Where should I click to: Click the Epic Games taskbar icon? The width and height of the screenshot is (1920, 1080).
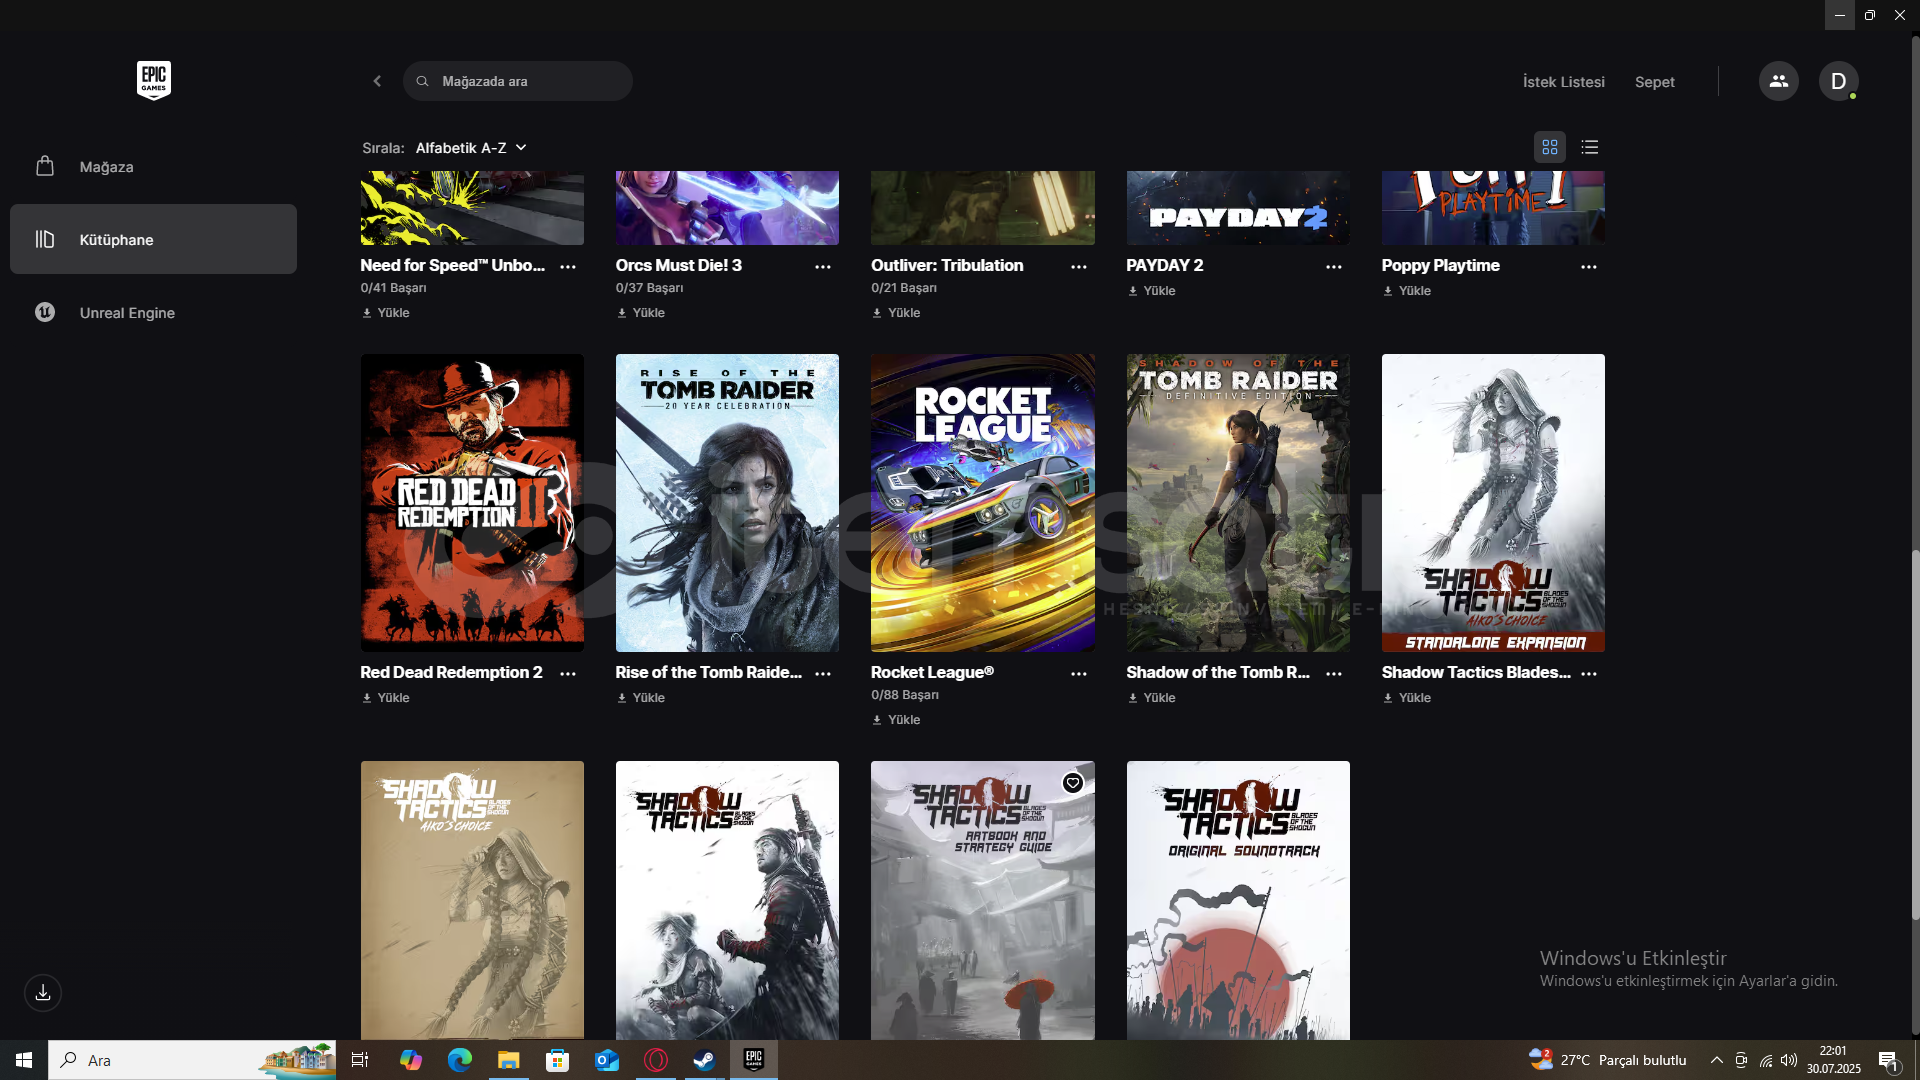[754, 1060]
